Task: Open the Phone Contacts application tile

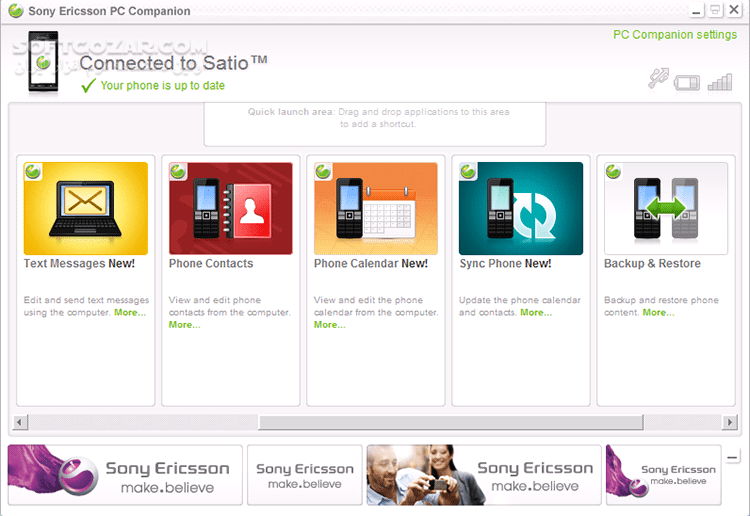Action: (231, 208)
